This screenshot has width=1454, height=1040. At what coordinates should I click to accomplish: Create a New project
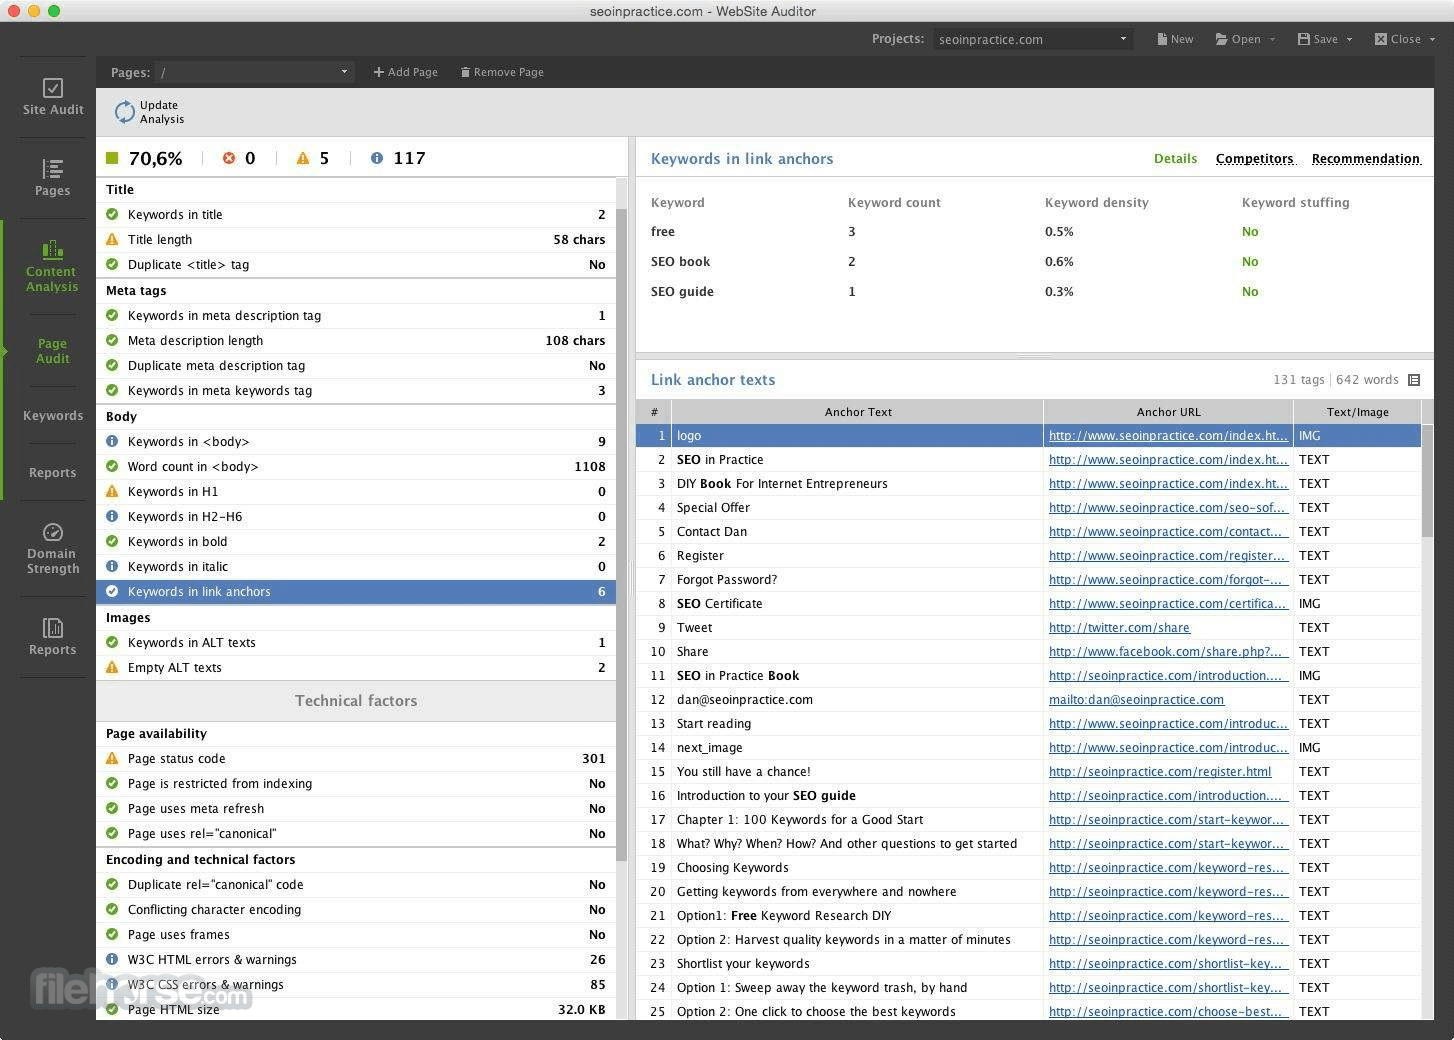click(1175, 39)
